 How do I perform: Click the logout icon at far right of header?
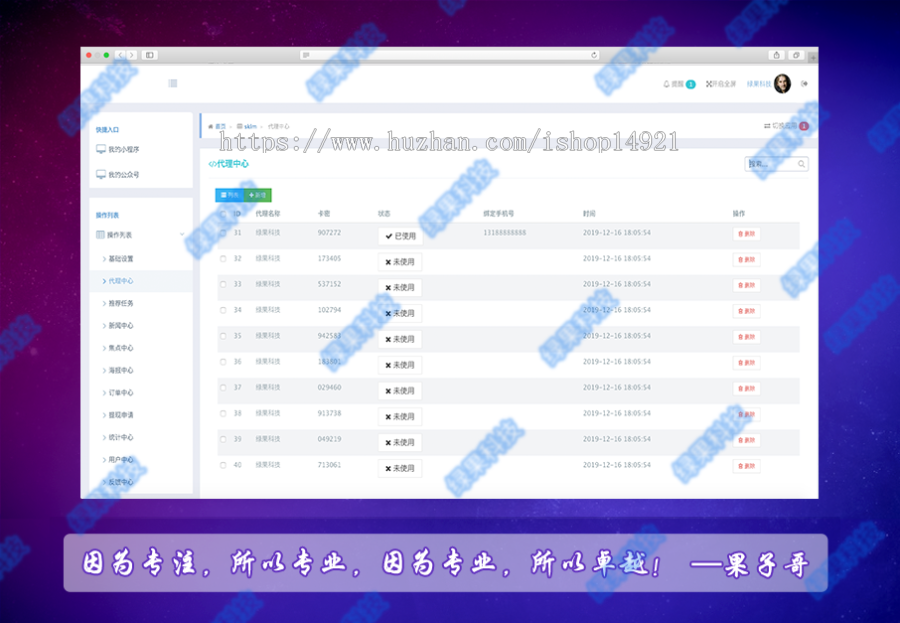click(x=804, y=84)
